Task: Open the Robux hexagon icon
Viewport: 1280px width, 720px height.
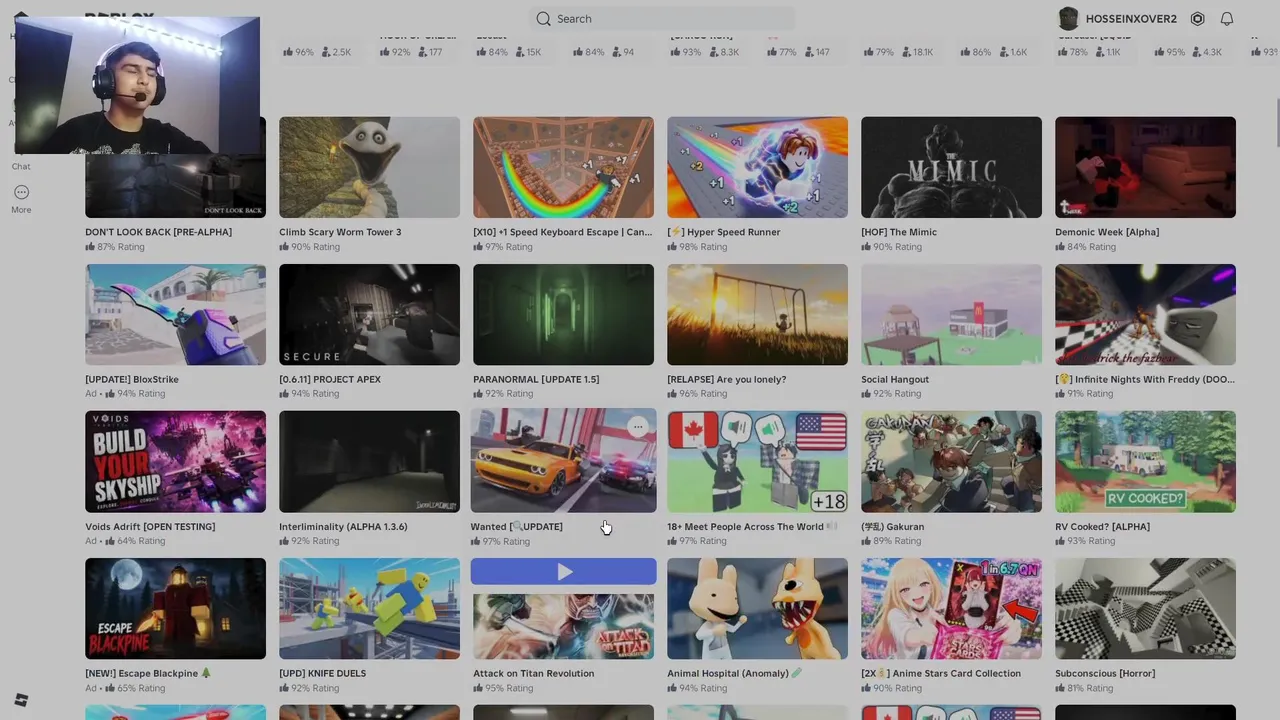Action: (x=1197, y=19)
